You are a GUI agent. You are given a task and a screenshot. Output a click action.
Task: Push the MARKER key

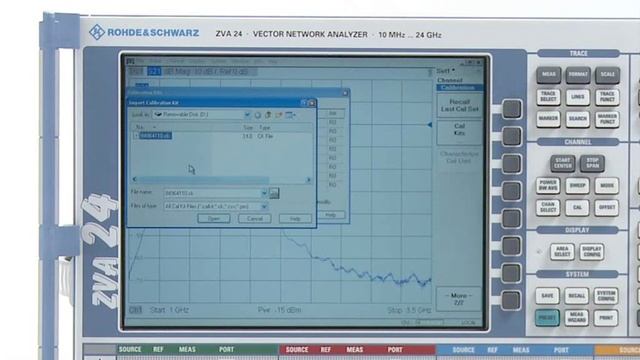point(548,119)
